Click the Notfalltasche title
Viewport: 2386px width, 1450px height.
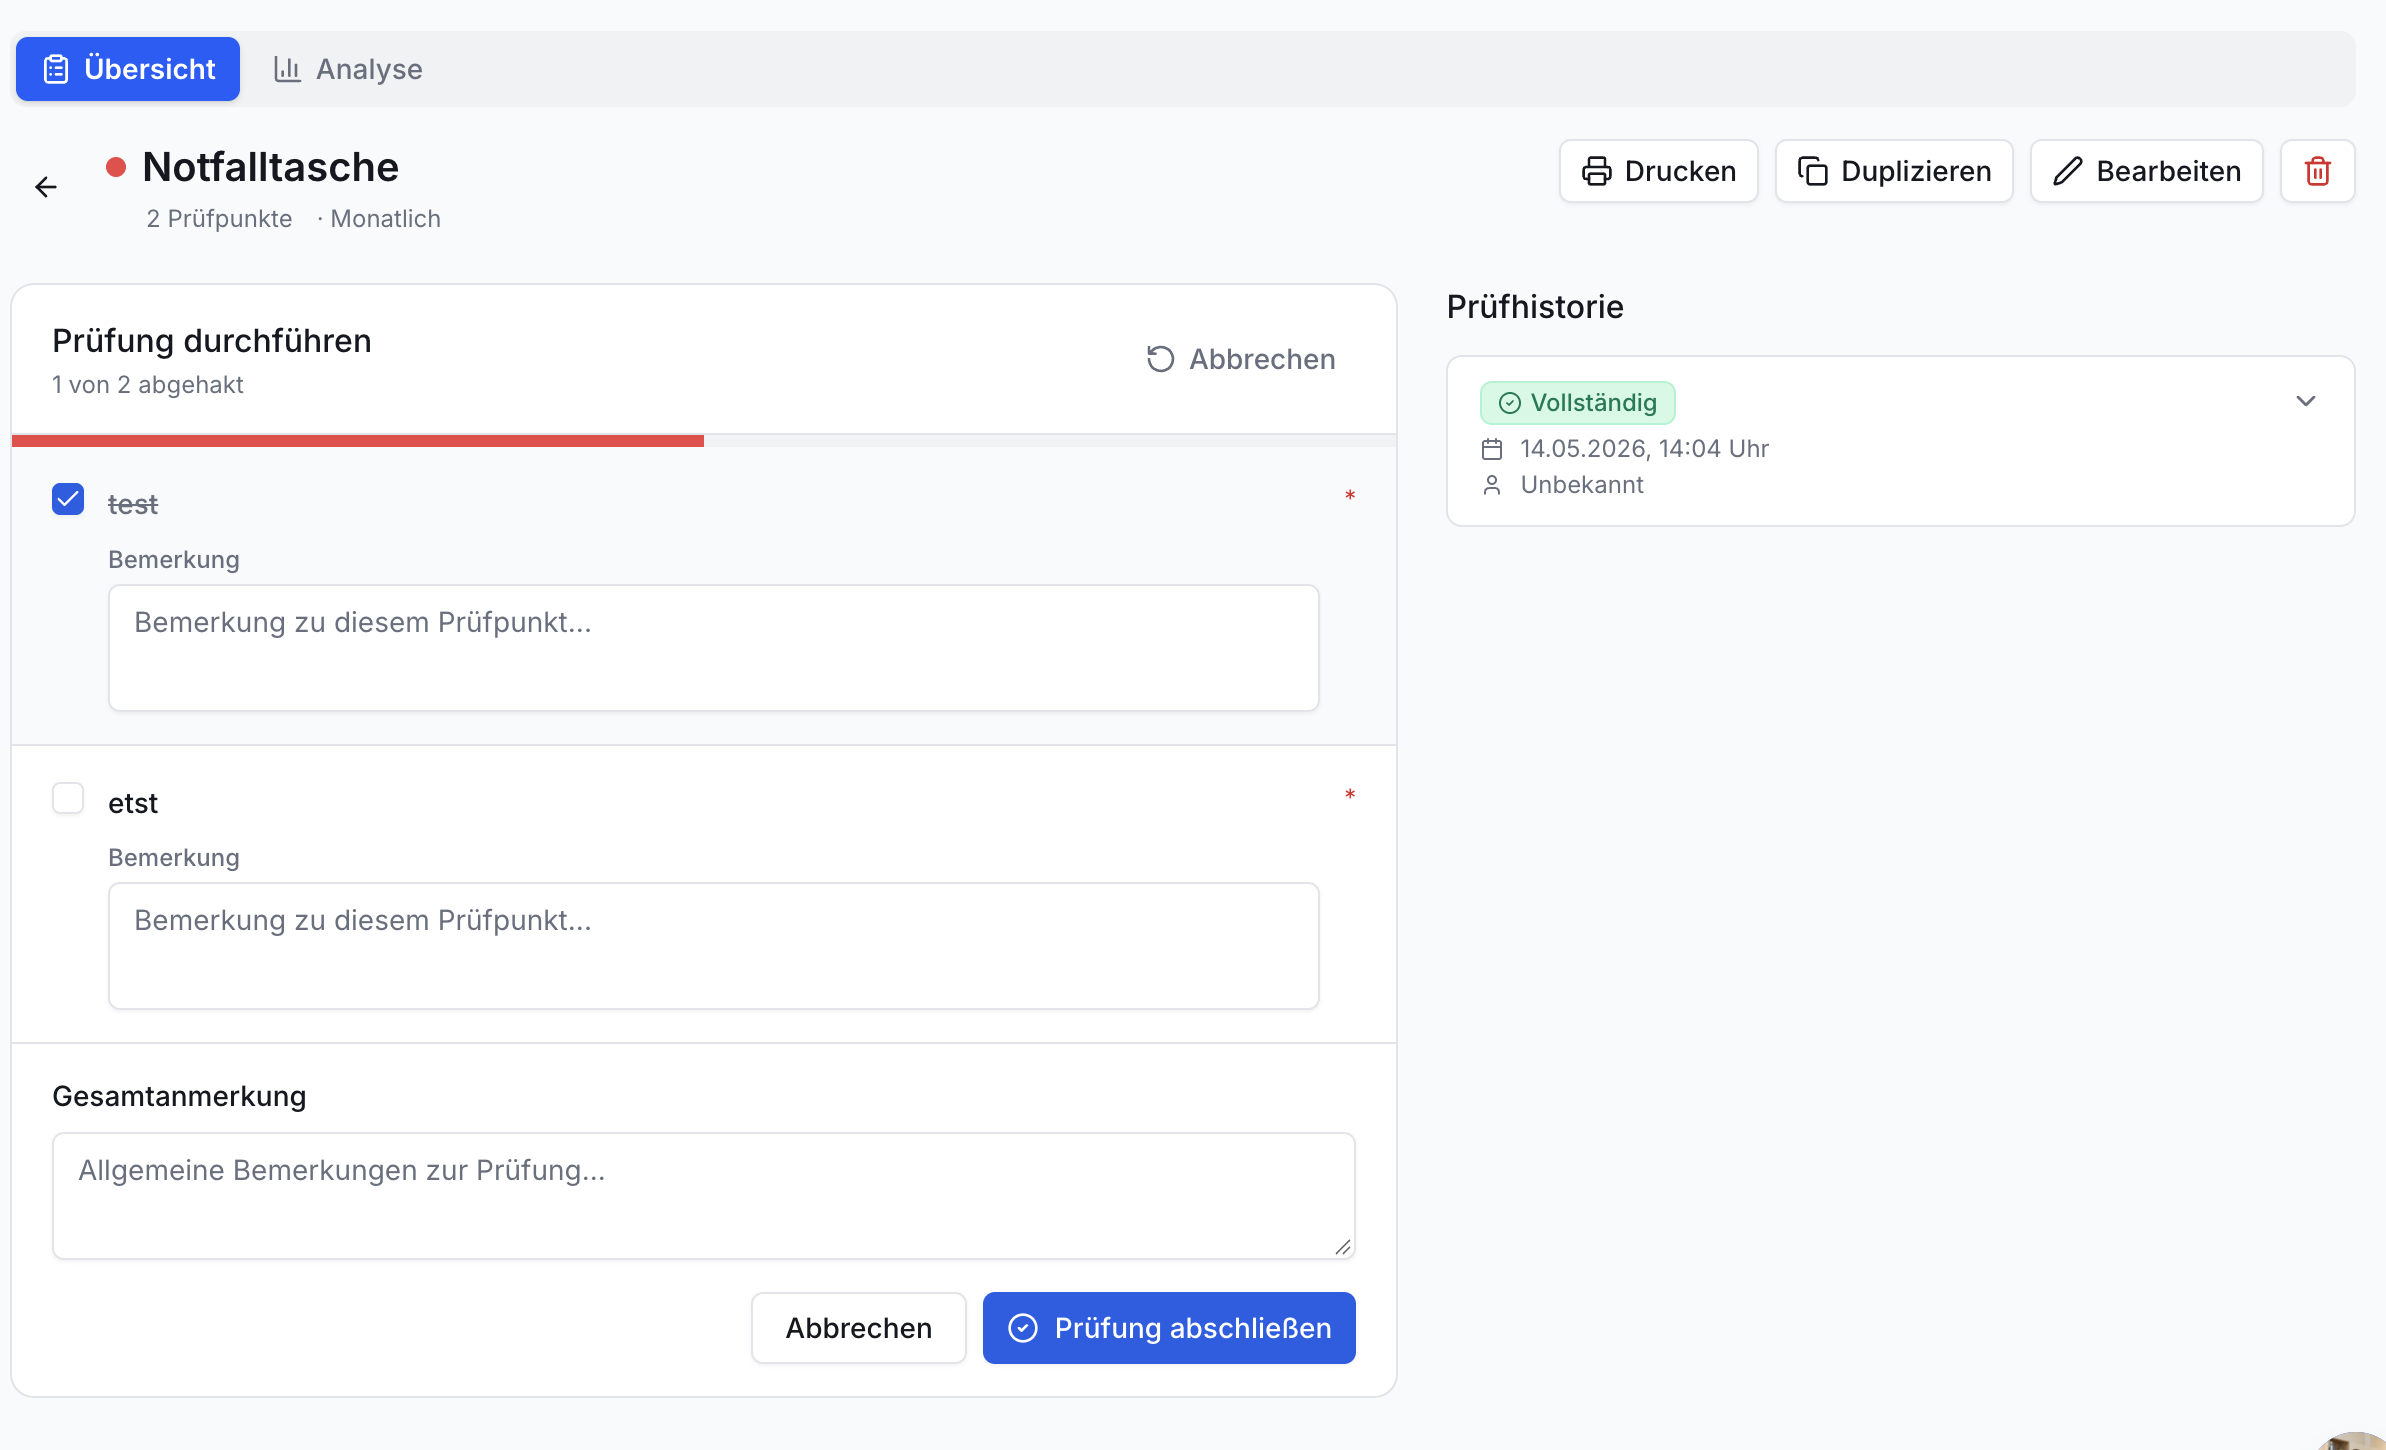270,167
